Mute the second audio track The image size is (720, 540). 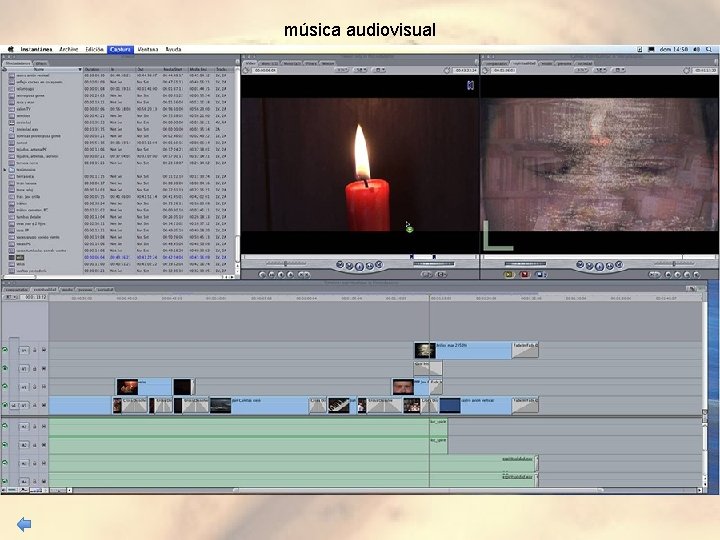[5, 444]
